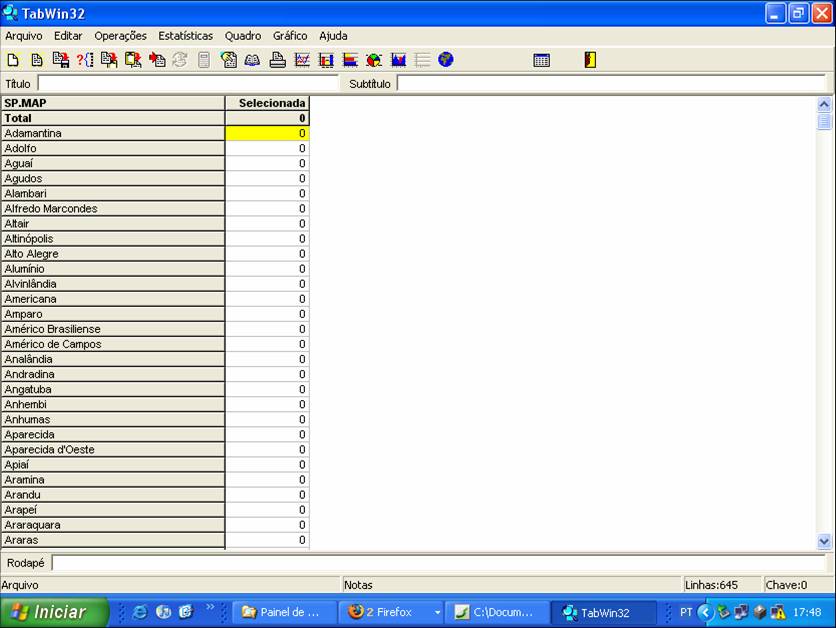Viewport: 836px width, 628px height.
Task: Open the Iniciar start menu
Action: pyautogui.click(x=54, y=612)
